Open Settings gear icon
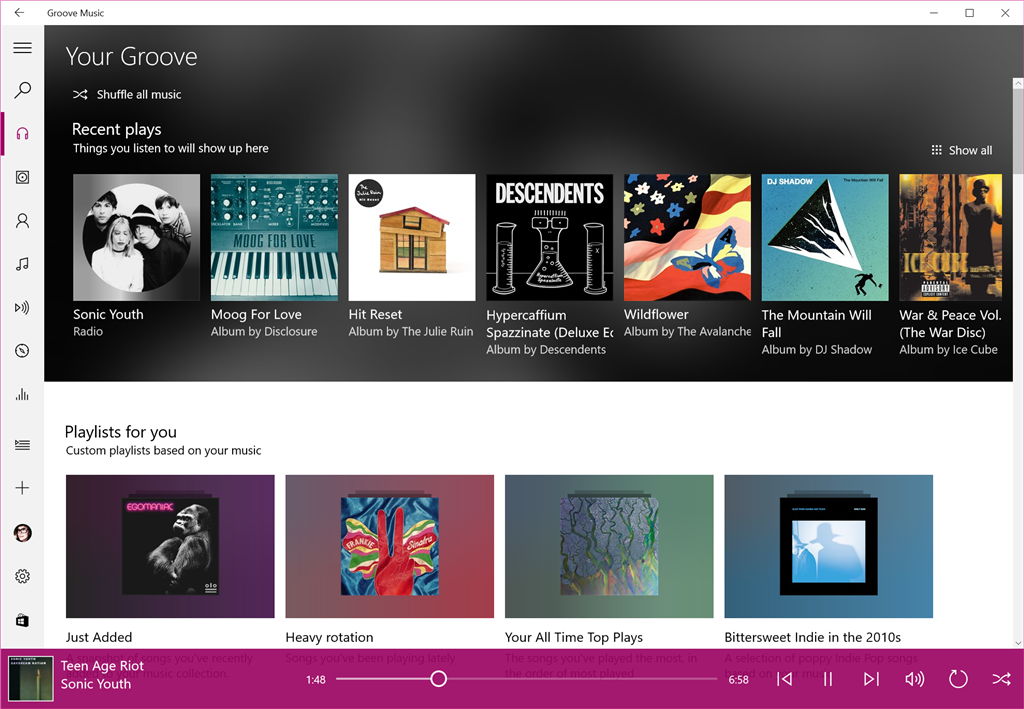Screen dimensions: 1024x709 point(22,576)
